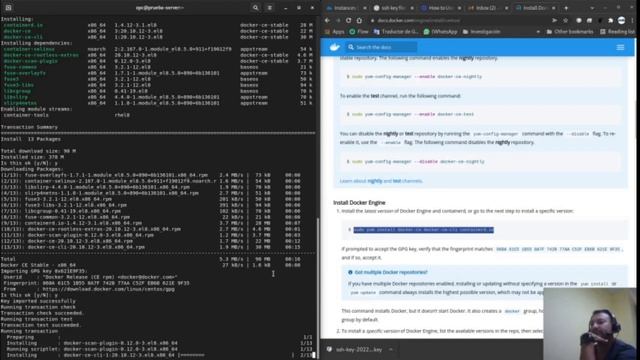Open the Other bookmarks folder
The width and height of the screenshot is (640, 360).
coord(569,31)
